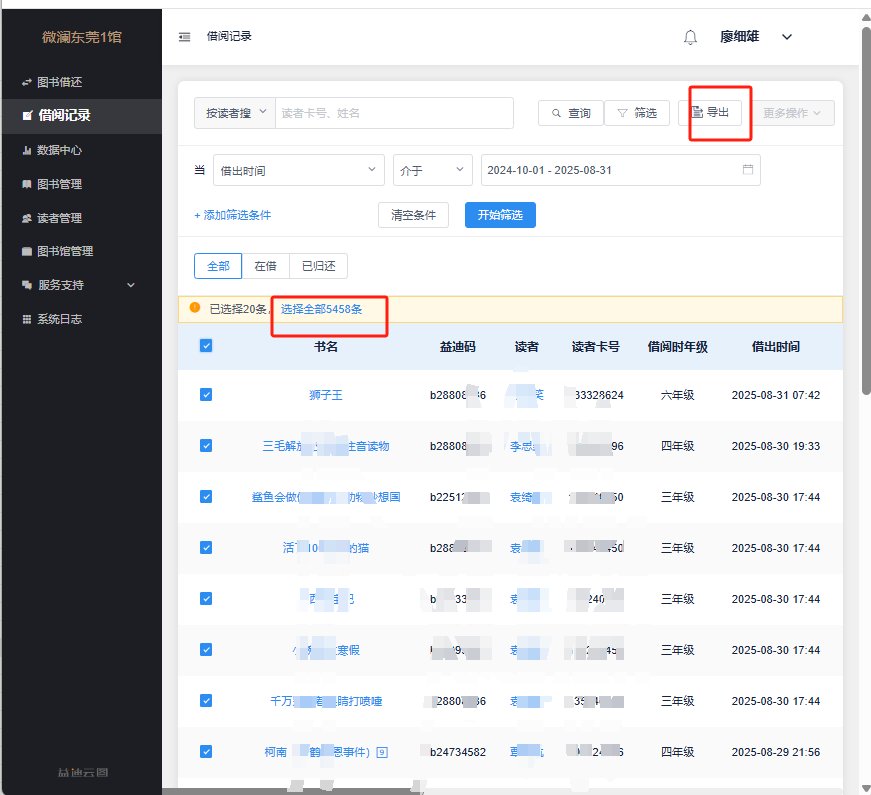Uncheck the row checkbox for 2025-08-29 21:56
Screen dimensions: 871x795
pyautogui.click(x=206, y=751)
